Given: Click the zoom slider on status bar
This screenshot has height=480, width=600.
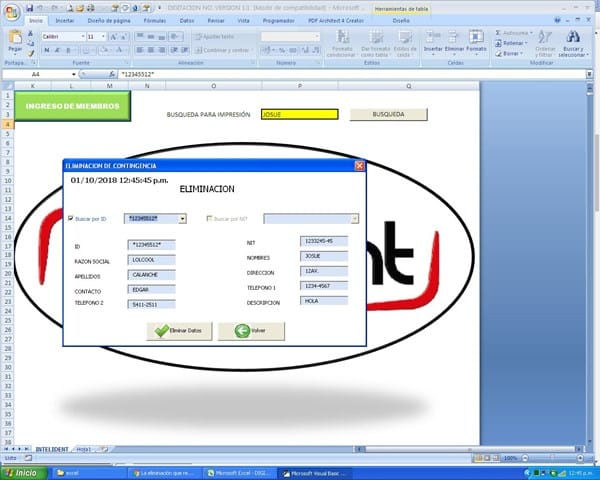Looking at the screenshot, I should (553, 458).
